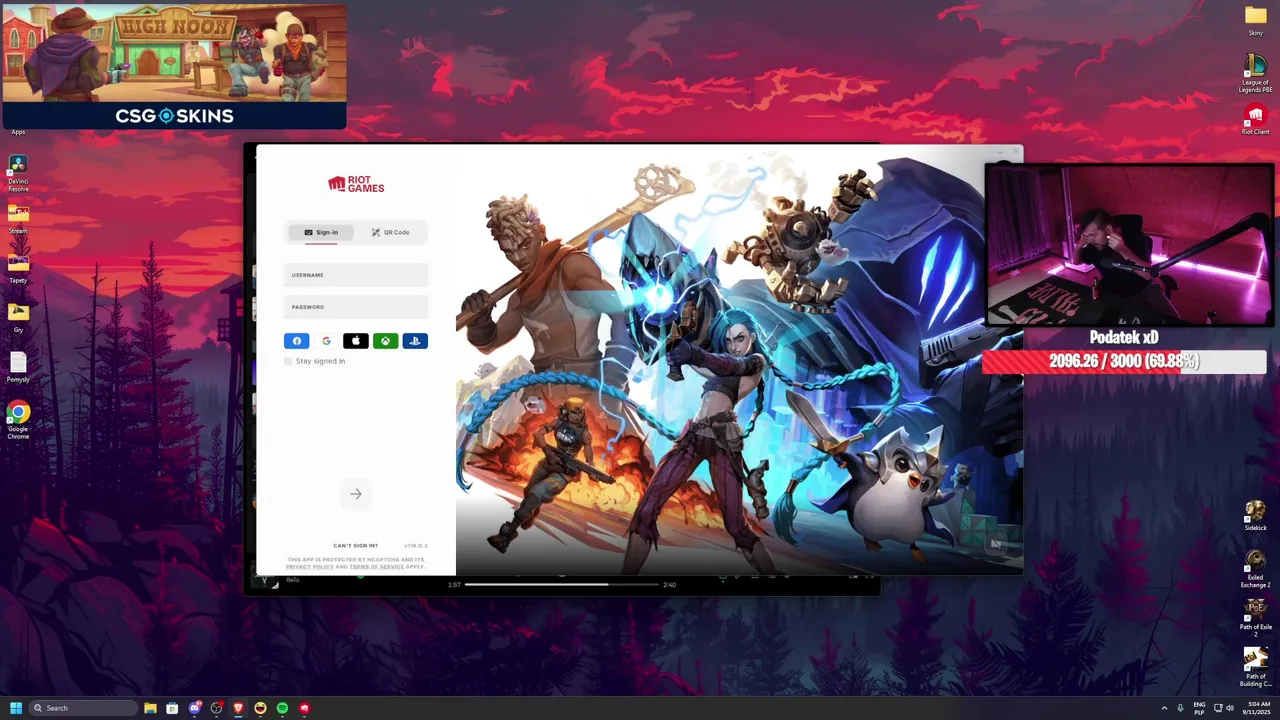Sign in with the PlayStation icon
This screenshot has width=1280, height=720.
point(415,341)
